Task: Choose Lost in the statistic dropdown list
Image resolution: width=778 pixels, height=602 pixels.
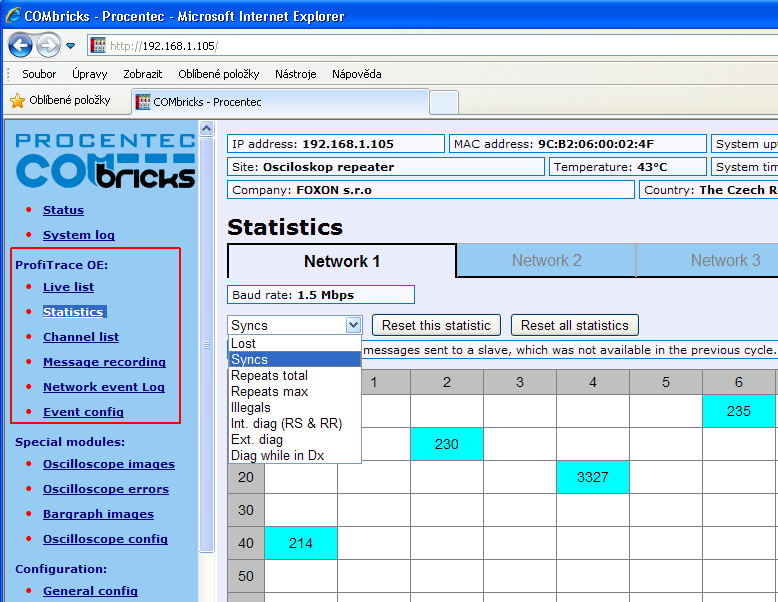Action: [295, 343]
